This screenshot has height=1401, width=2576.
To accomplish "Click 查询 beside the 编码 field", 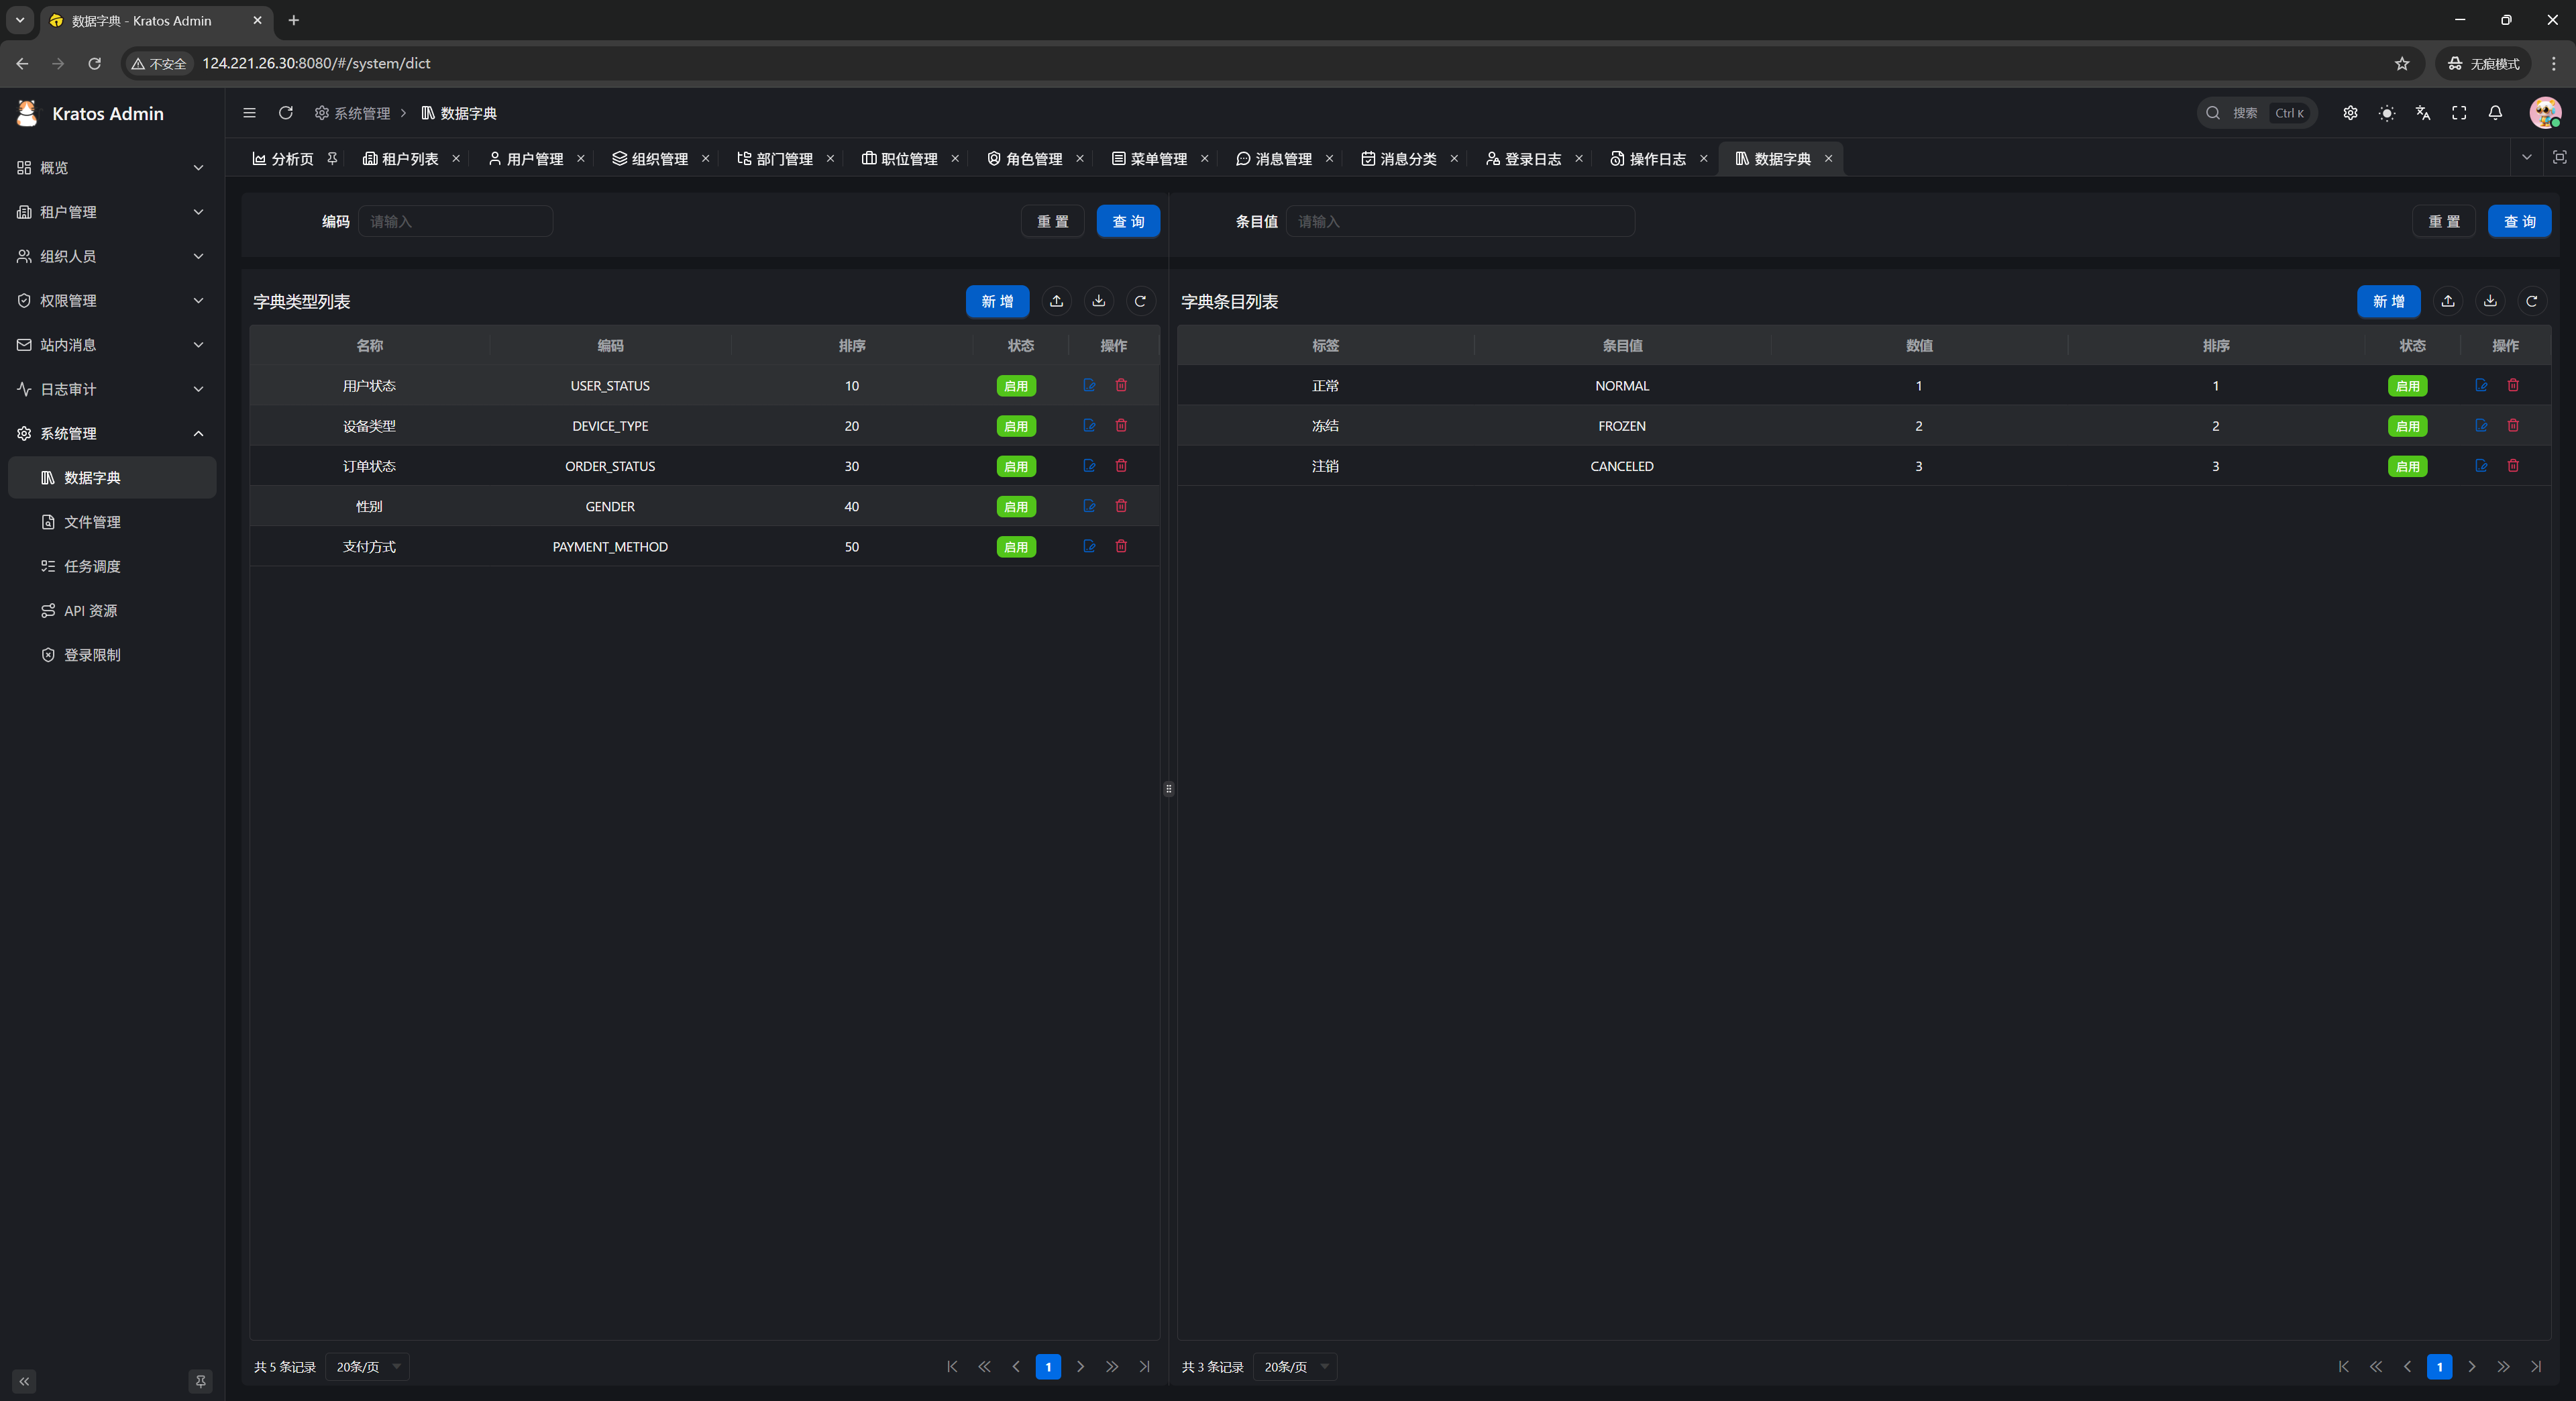I will pyautogui.click(x=1128, y=221).
